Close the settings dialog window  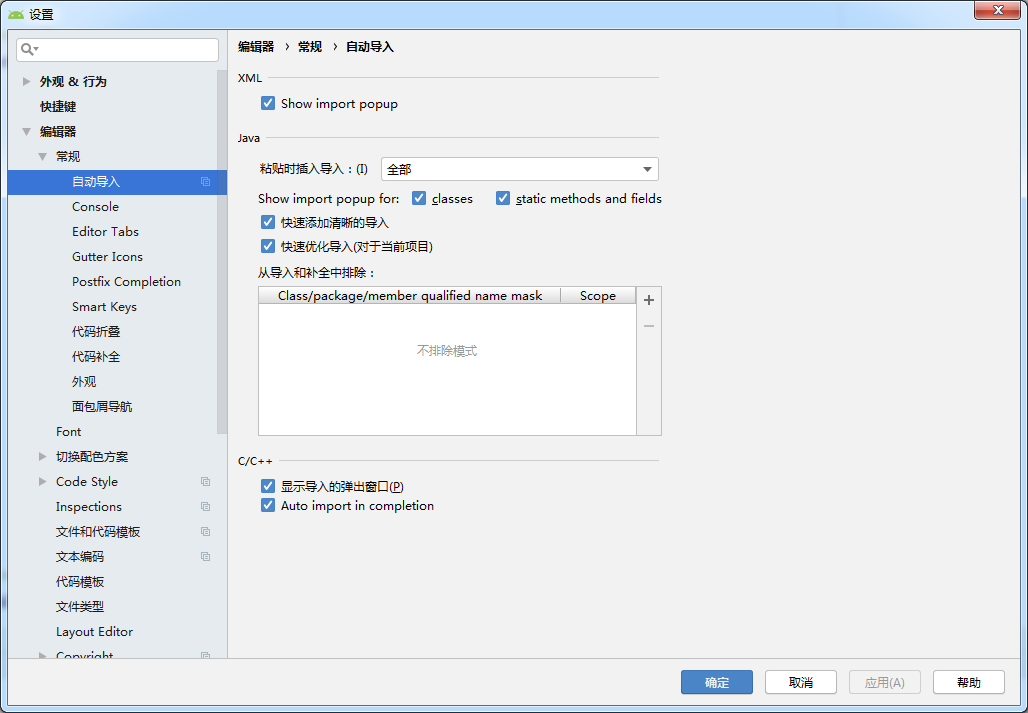click(997, 10)
